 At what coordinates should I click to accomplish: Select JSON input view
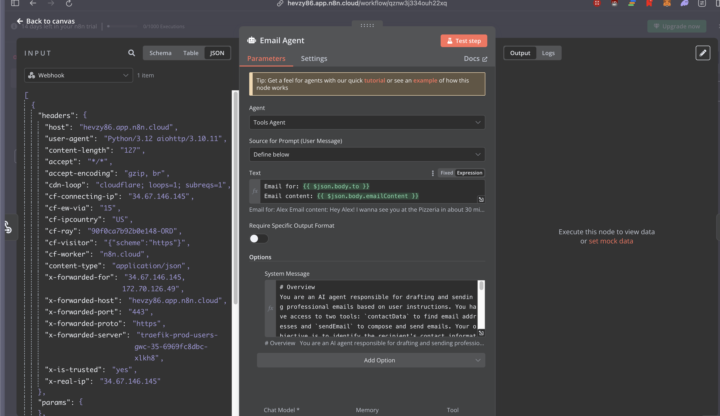tap(217, 53)
